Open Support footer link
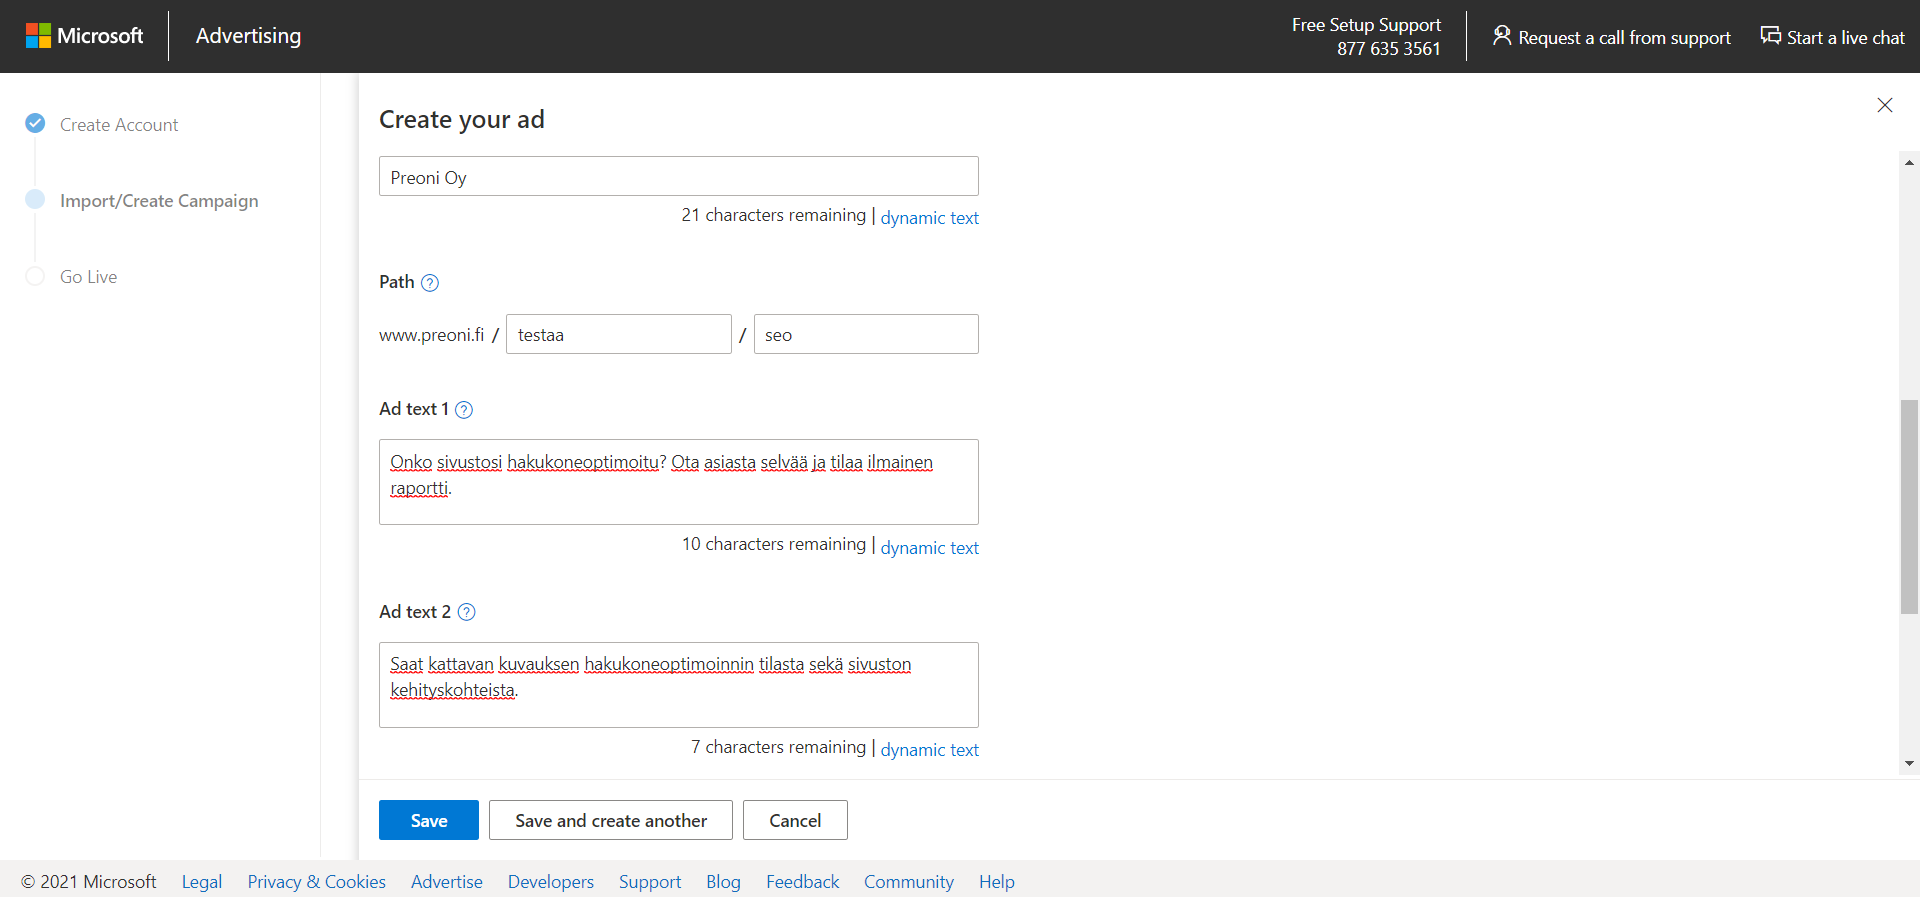The image size is (1920, 897). (650, 882)
